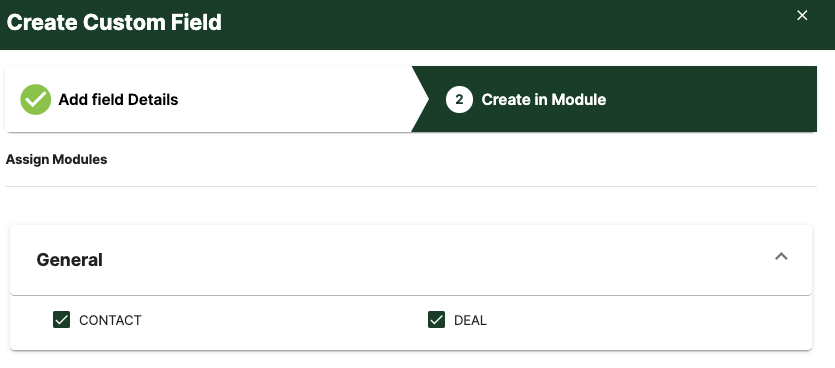Click the CONTACT label text
The height and width of the screenshot is (368, 835).
[x=110, y=320]
